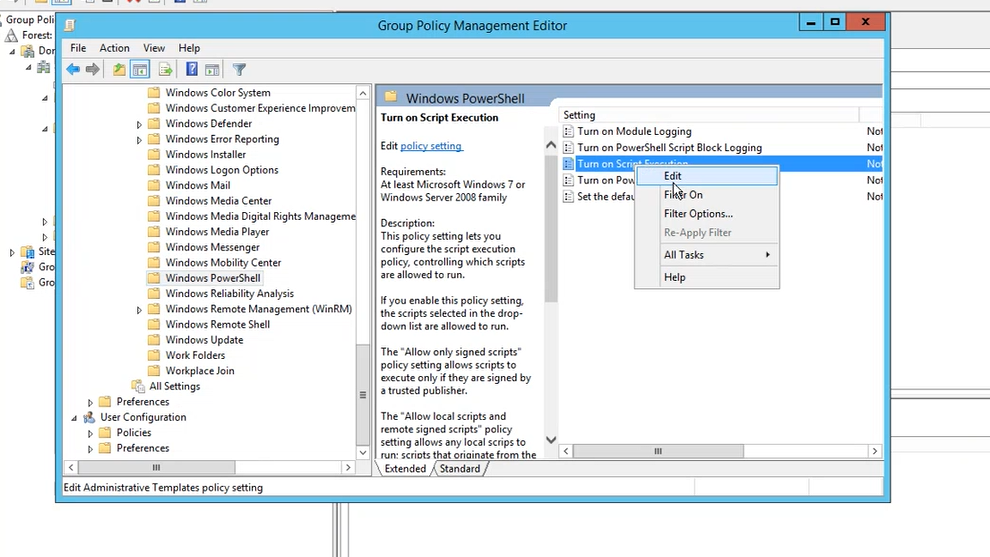The image size is (990, 557).
Task: Select the All Settings tree icon
Action: click(x=138, y=386)
